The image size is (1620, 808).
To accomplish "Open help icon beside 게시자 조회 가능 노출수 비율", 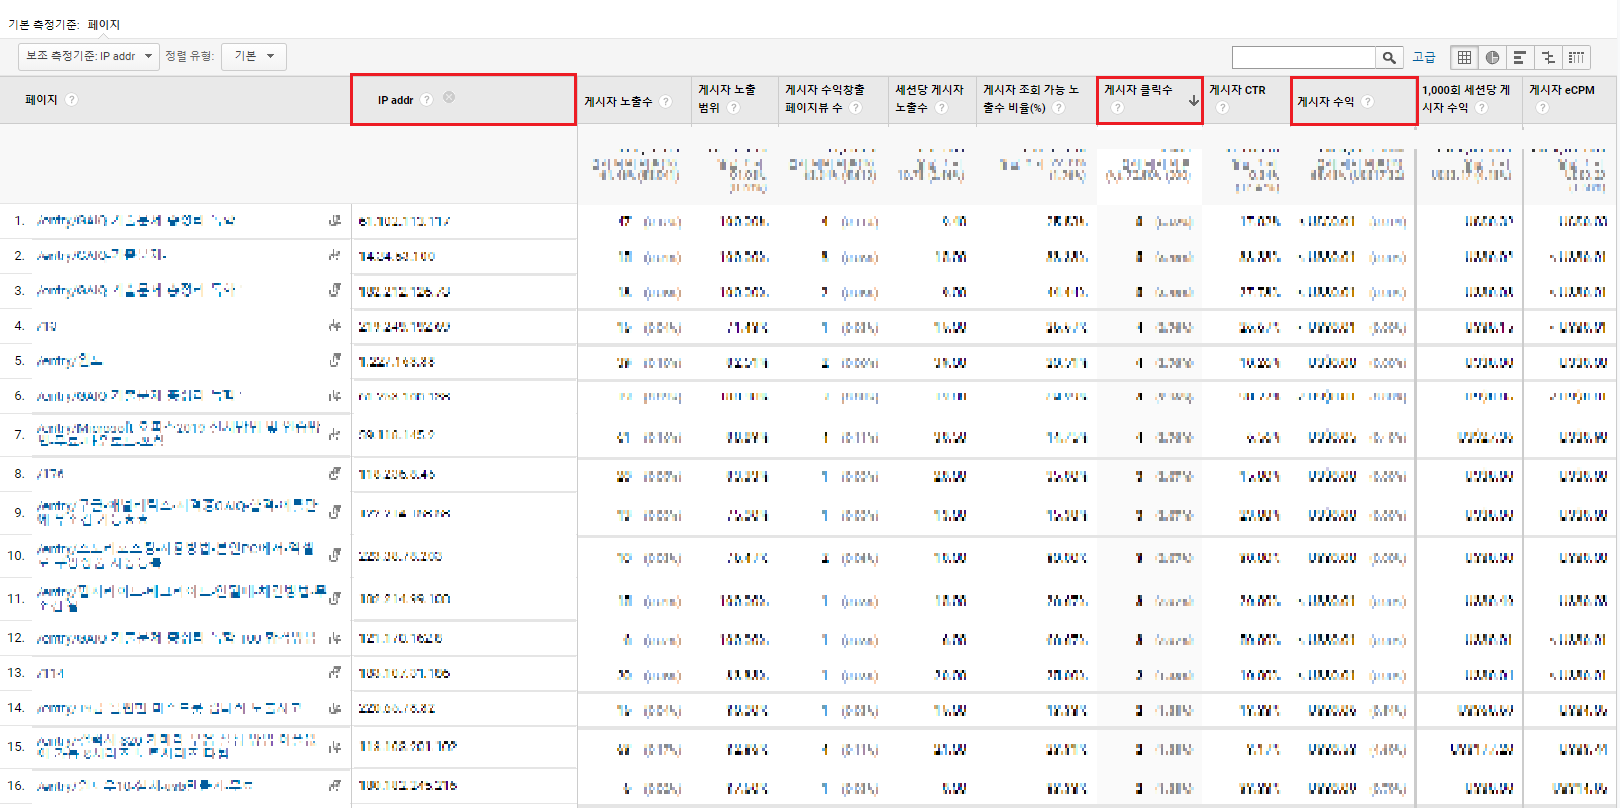I will (x=1058, y=108).
